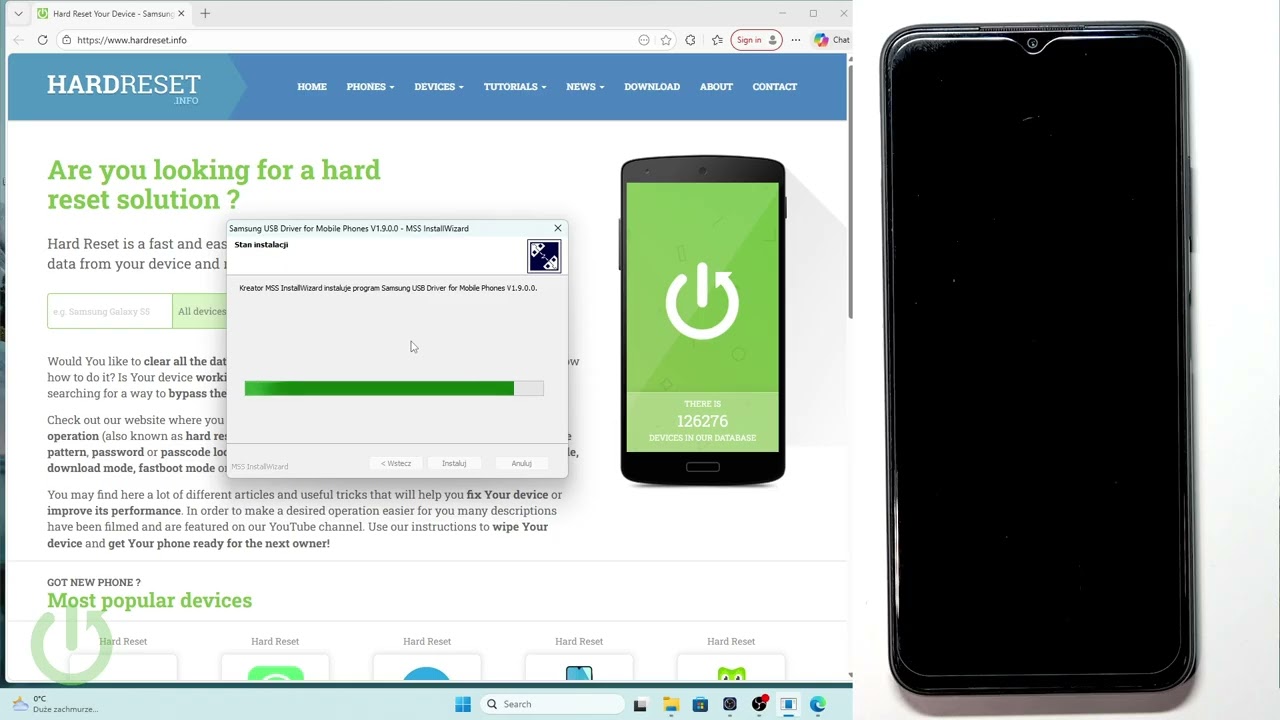This screenshot has height=720, width=1280.
Task: Open File Explorer from the taskbar
Action: [671, 704]
